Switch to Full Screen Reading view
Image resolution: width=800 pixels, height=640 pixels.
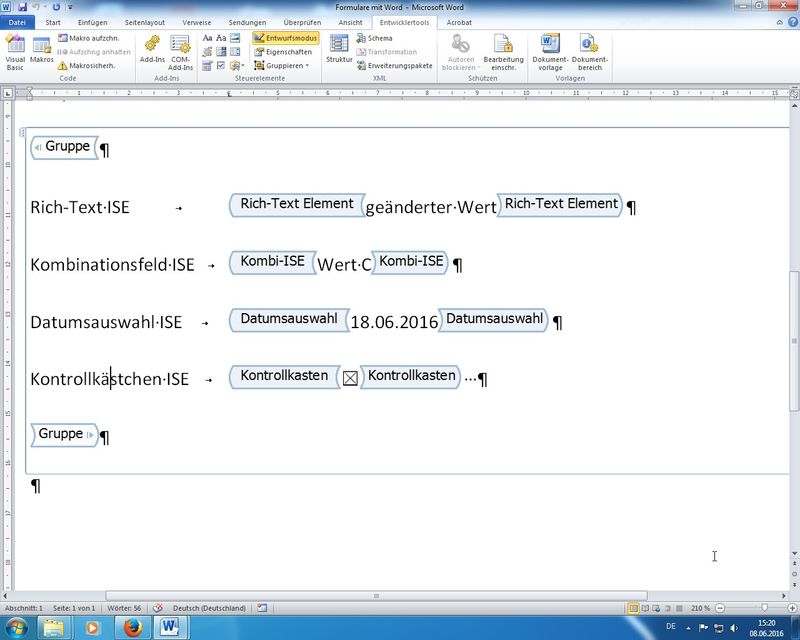pos(645,608)
